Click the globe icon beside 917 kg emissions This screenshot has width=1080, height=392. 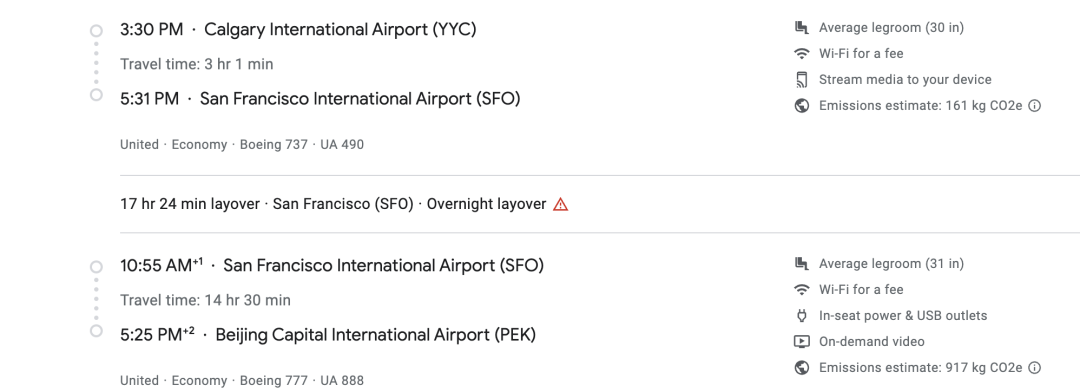coord(801,368)
